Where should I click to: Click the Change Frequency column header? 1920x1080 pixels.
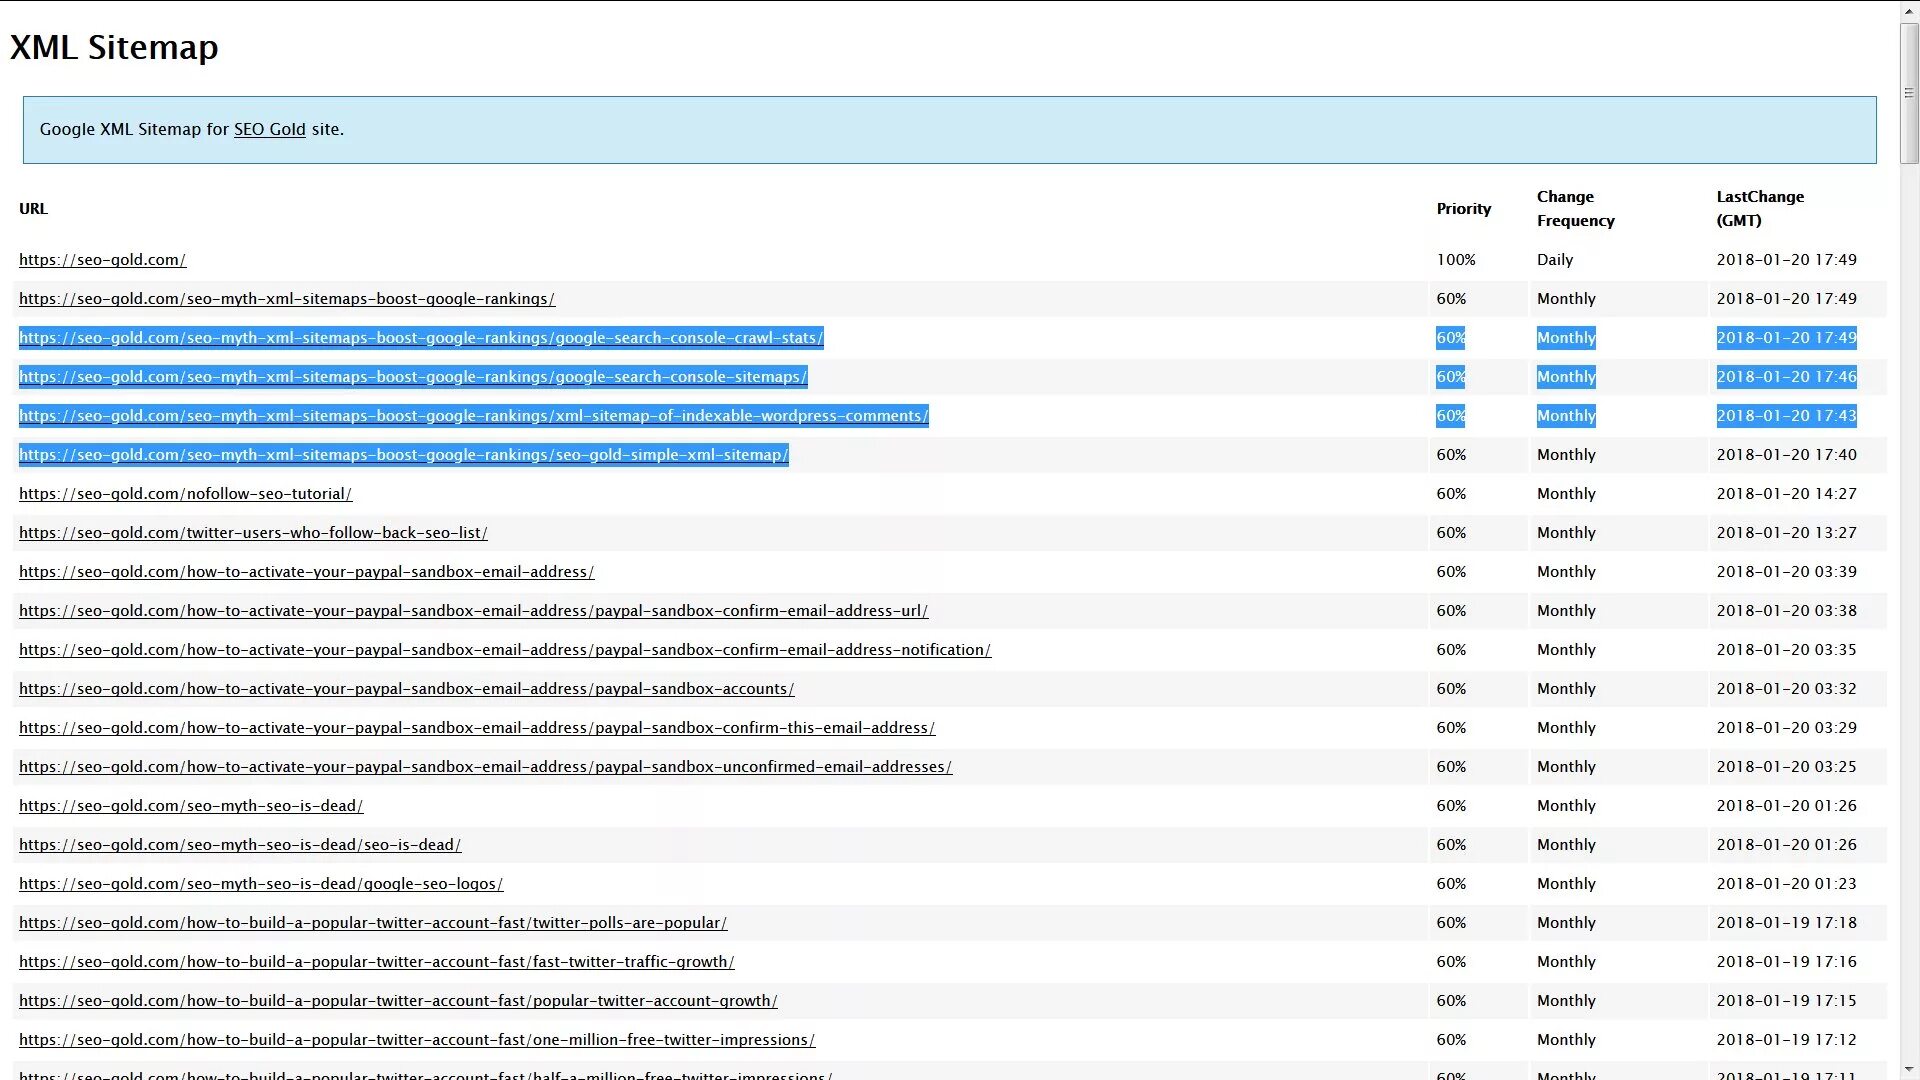(1576, 208)
